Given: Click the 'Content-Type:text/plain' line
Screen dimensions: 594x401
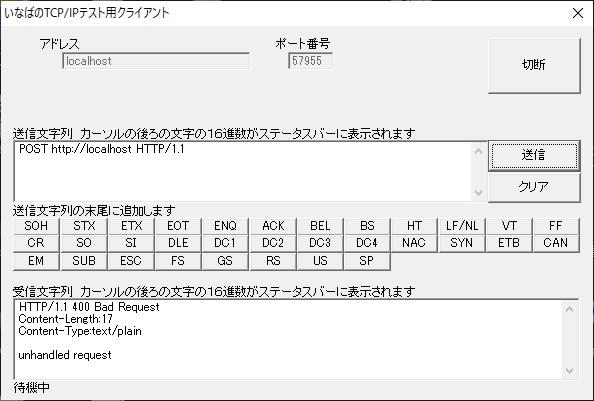Looking at the screenshot, I should click(x=80, y=331).
